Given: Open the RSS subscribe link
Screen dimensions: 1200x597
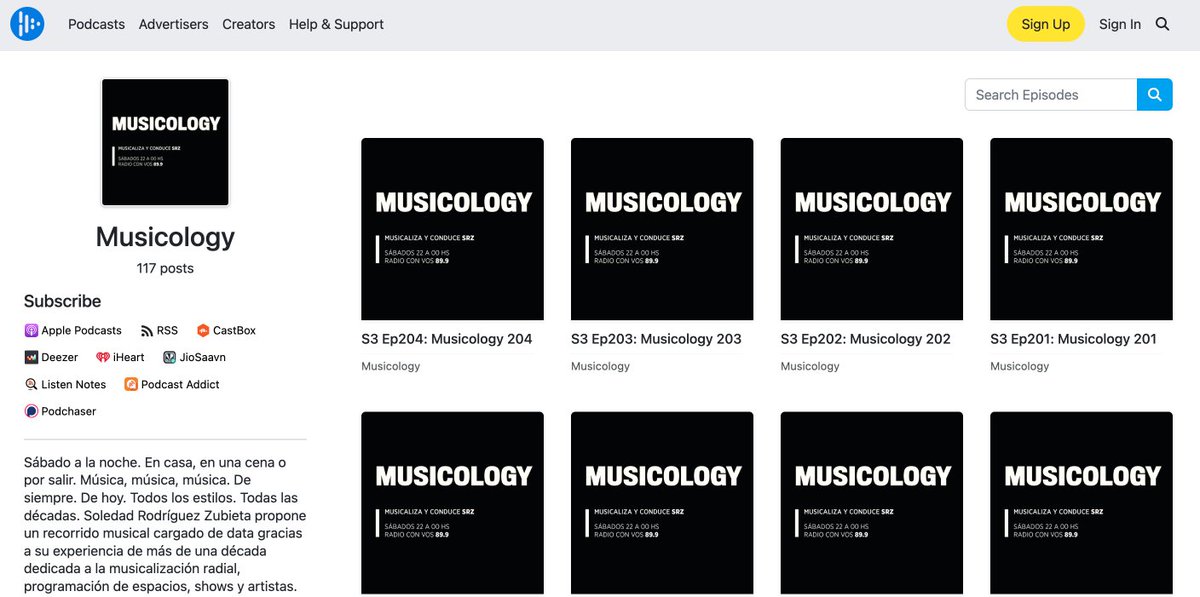Looking at the screenshot, I should pyautogui.click(x=159, y=330).
